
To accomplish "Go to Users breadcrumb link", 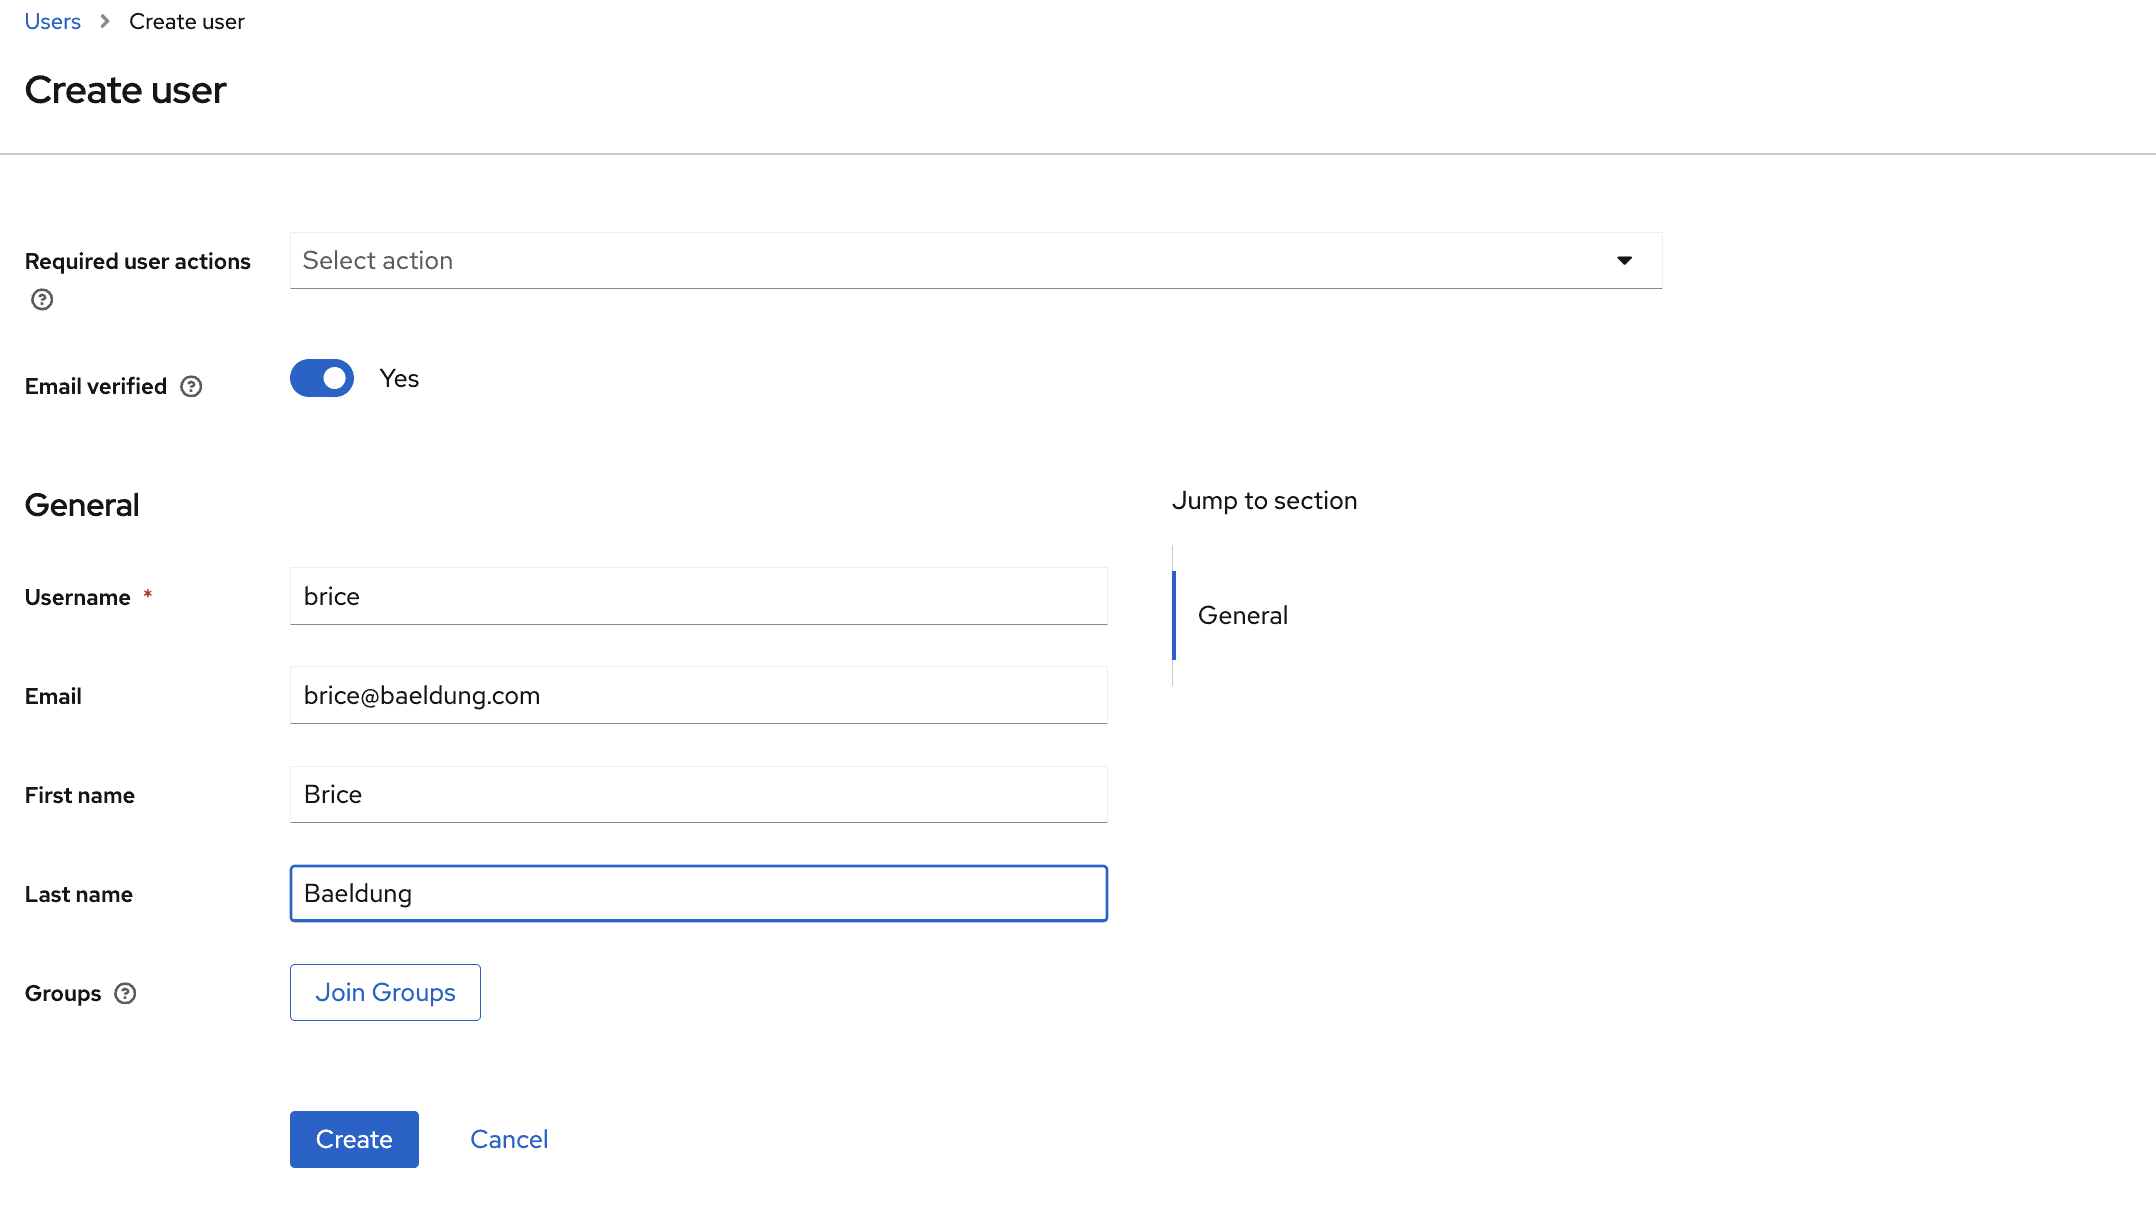I will (52, 22).
